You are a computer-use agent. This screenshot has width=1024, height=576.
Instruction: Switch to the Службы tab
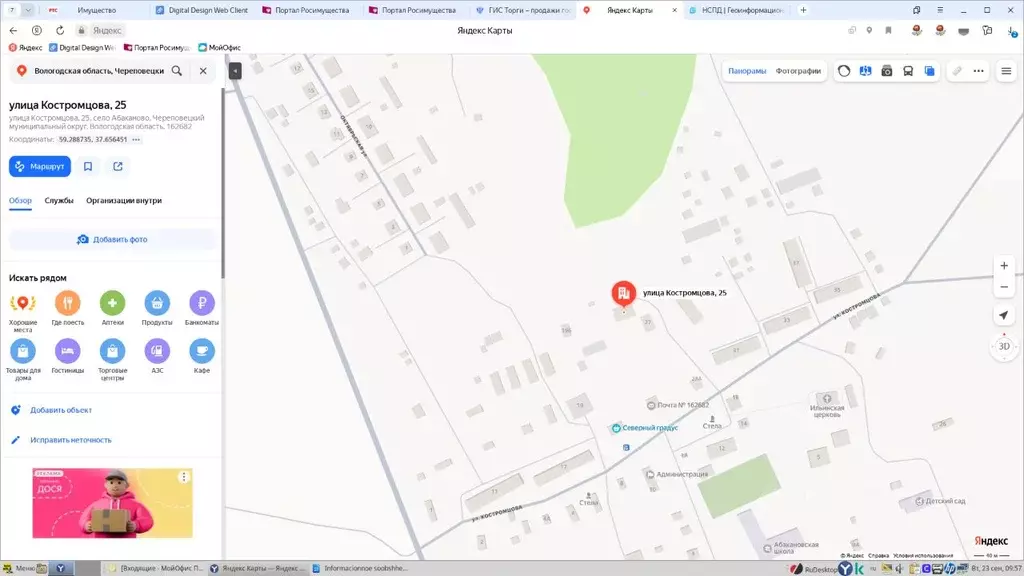[59, 201]
